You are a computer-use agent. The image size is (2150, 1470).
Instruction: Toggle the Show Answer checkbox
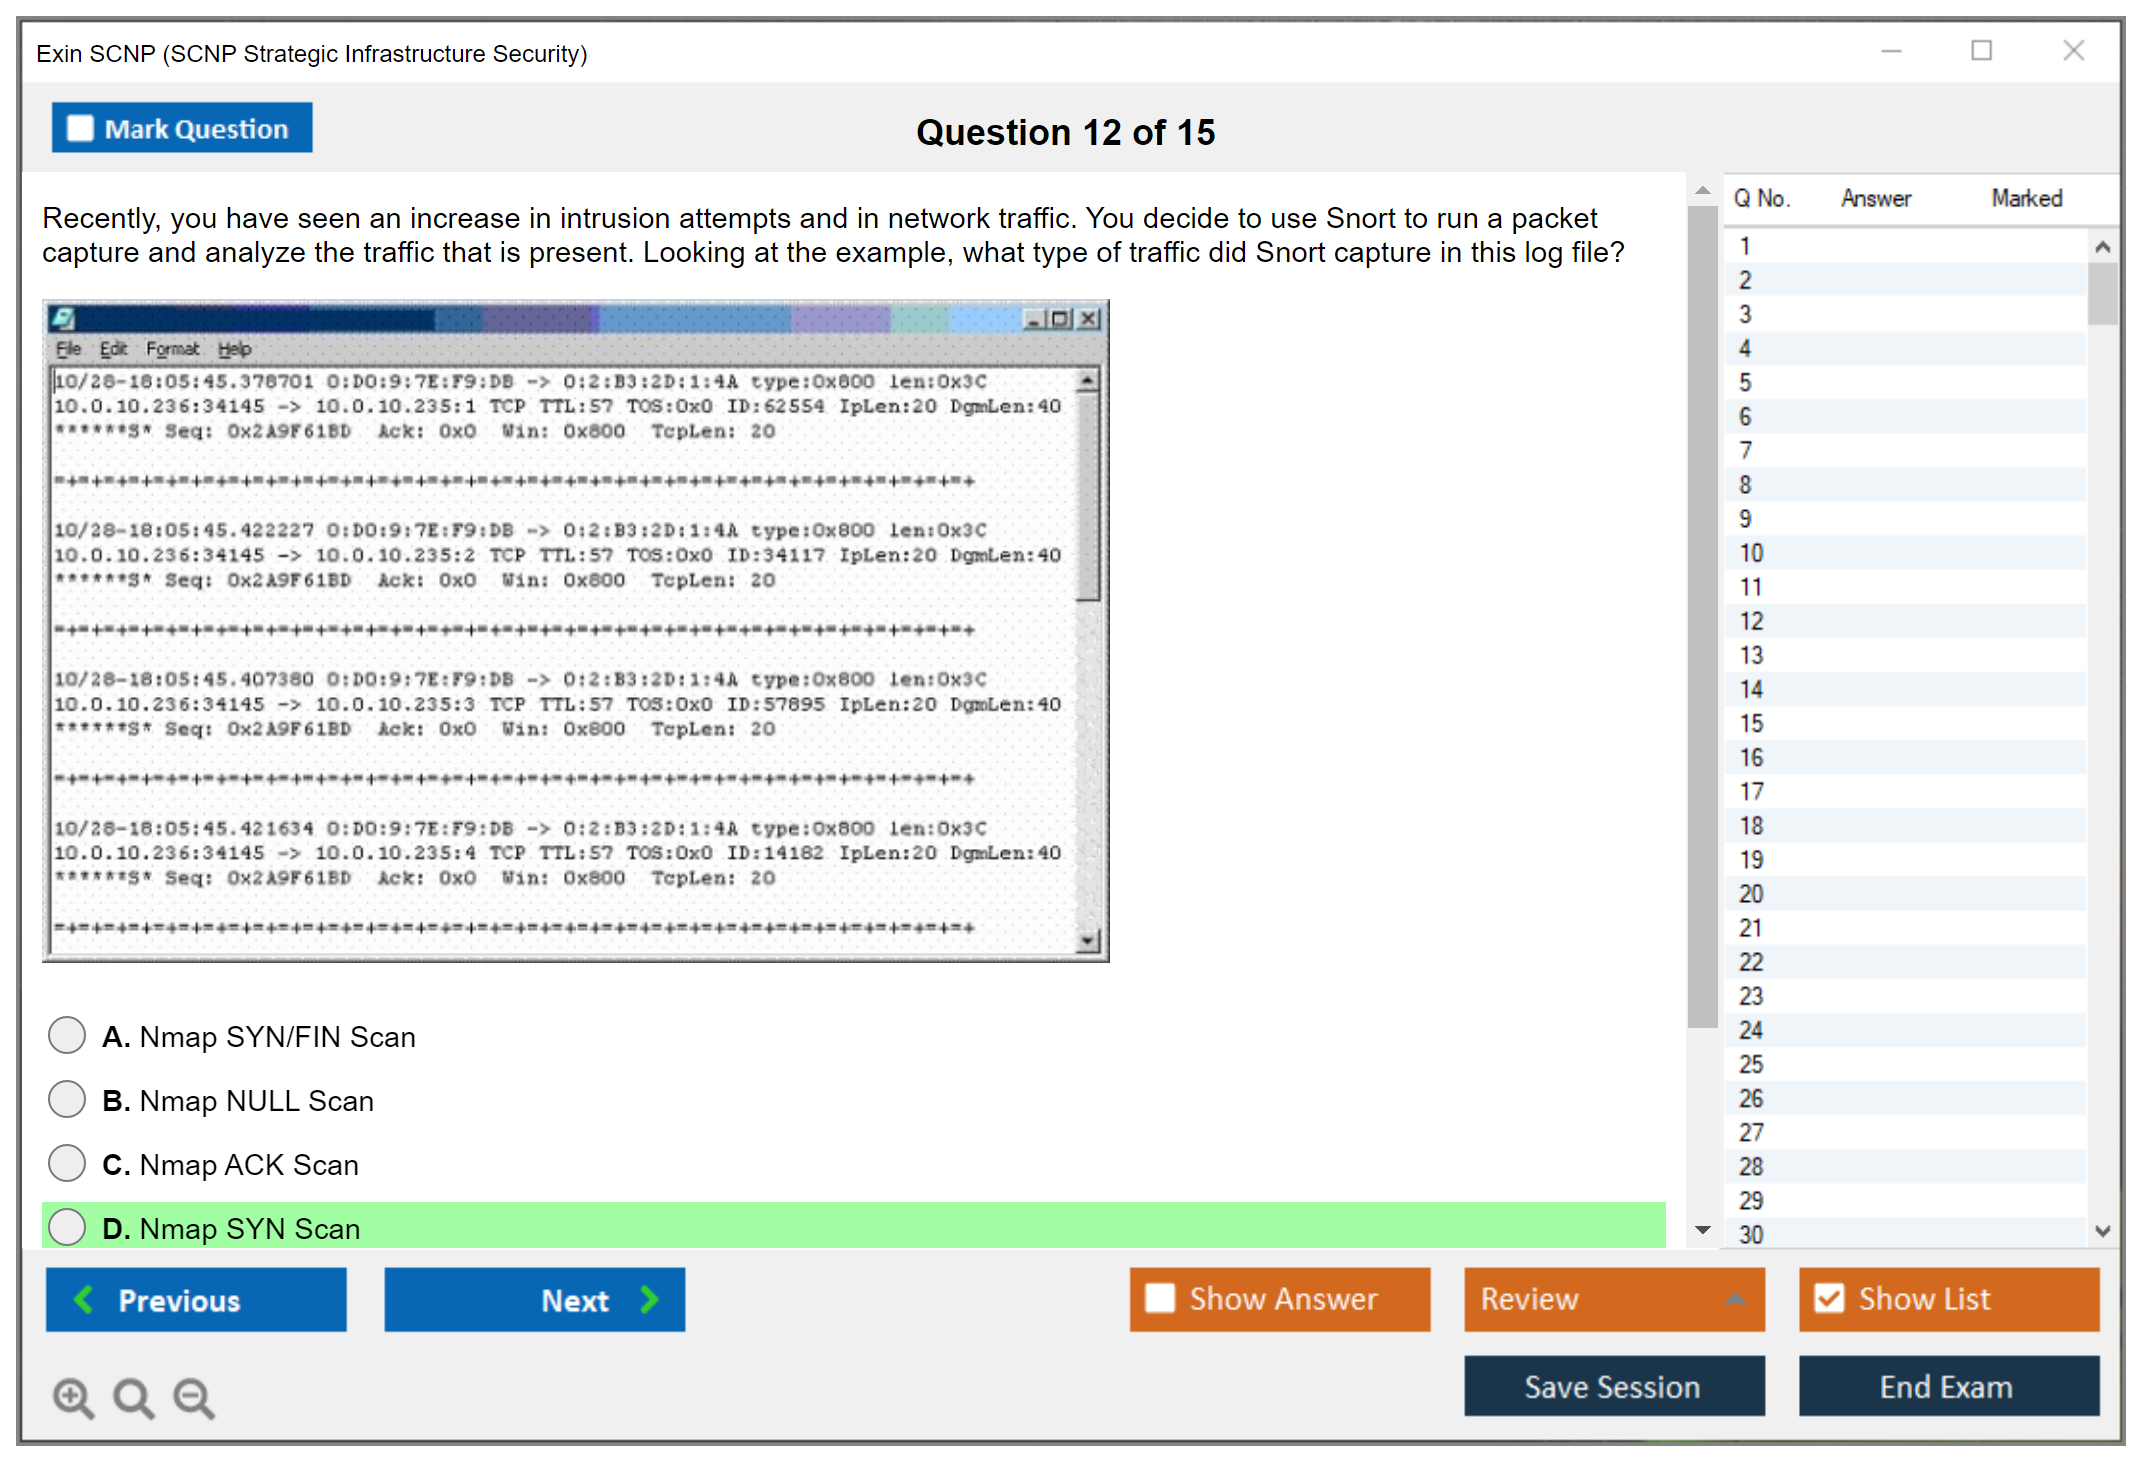pyautogui.click(x=1160, y=1298)
